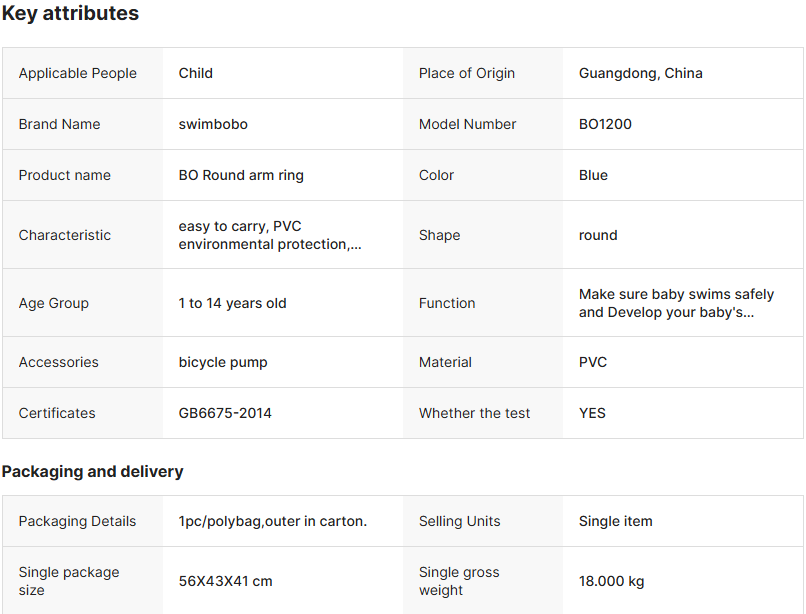Image resolution: width=806 pixels, height=614 pixels.
Task: Select the Guangdong, China origin value
Action: [x=640, y=73]
